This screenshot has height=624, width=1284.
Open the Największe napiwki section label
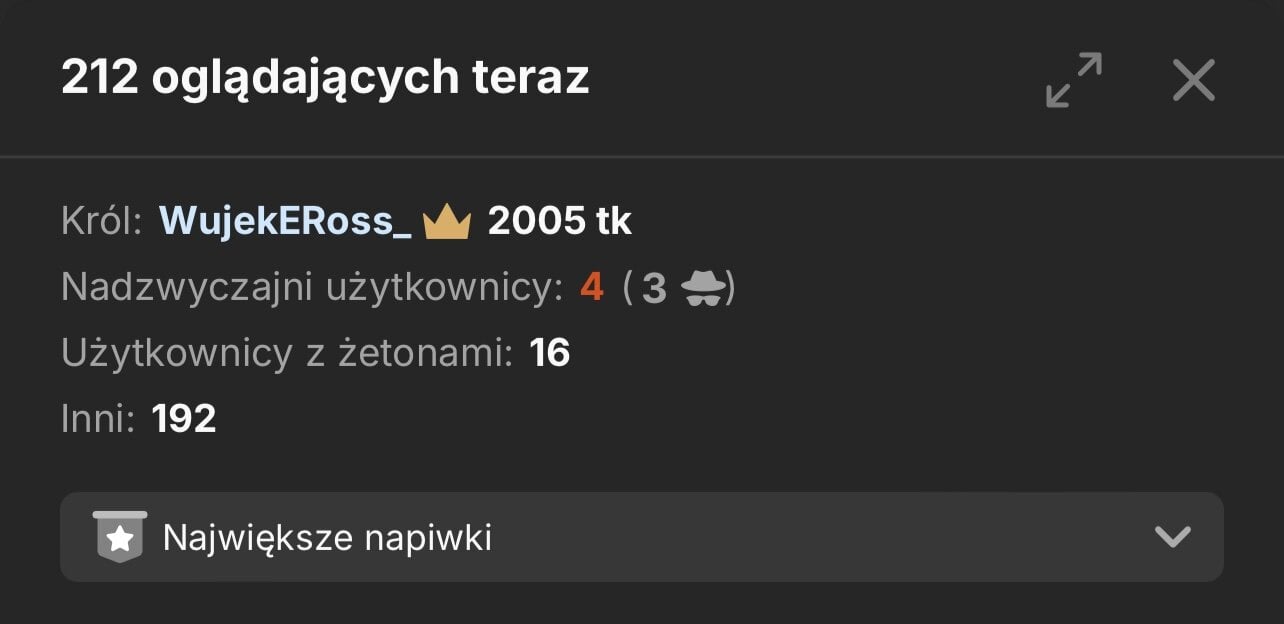tap(327, 538)
